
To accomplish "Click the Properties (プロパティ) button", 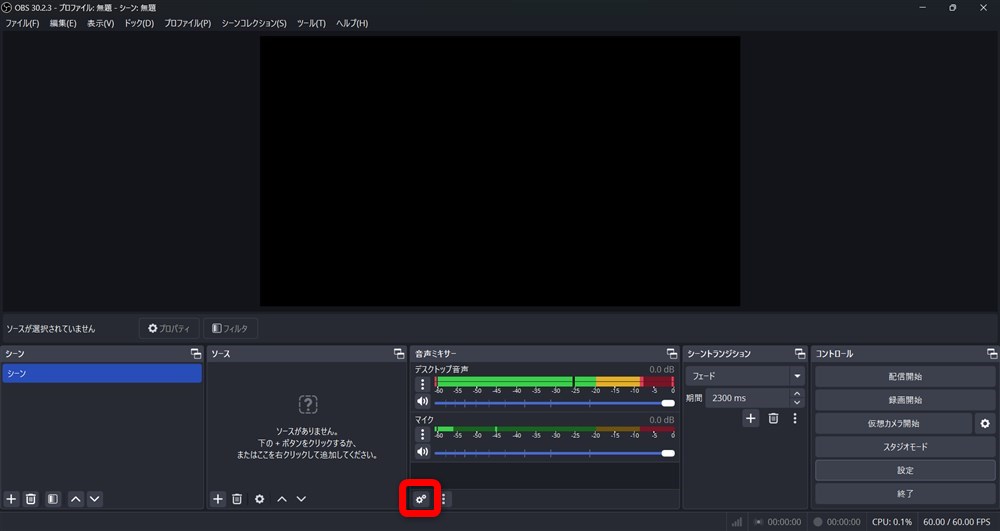I will point(169,328).
